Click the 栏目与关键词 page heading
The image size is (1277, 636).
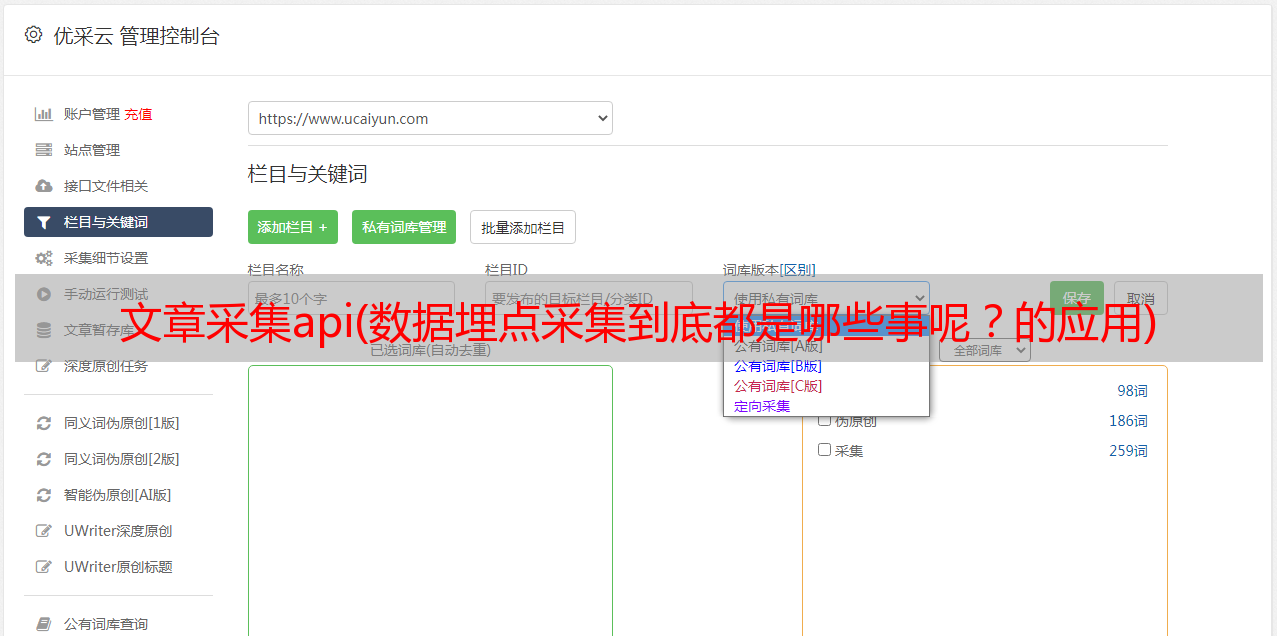click(x=308, y=174)
